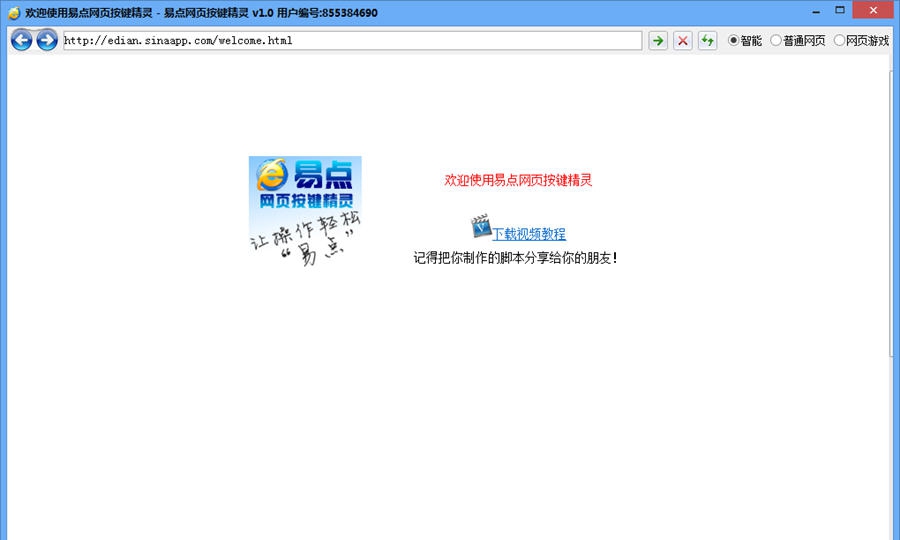Click the blue forward navigation arrow

(47, 40)
